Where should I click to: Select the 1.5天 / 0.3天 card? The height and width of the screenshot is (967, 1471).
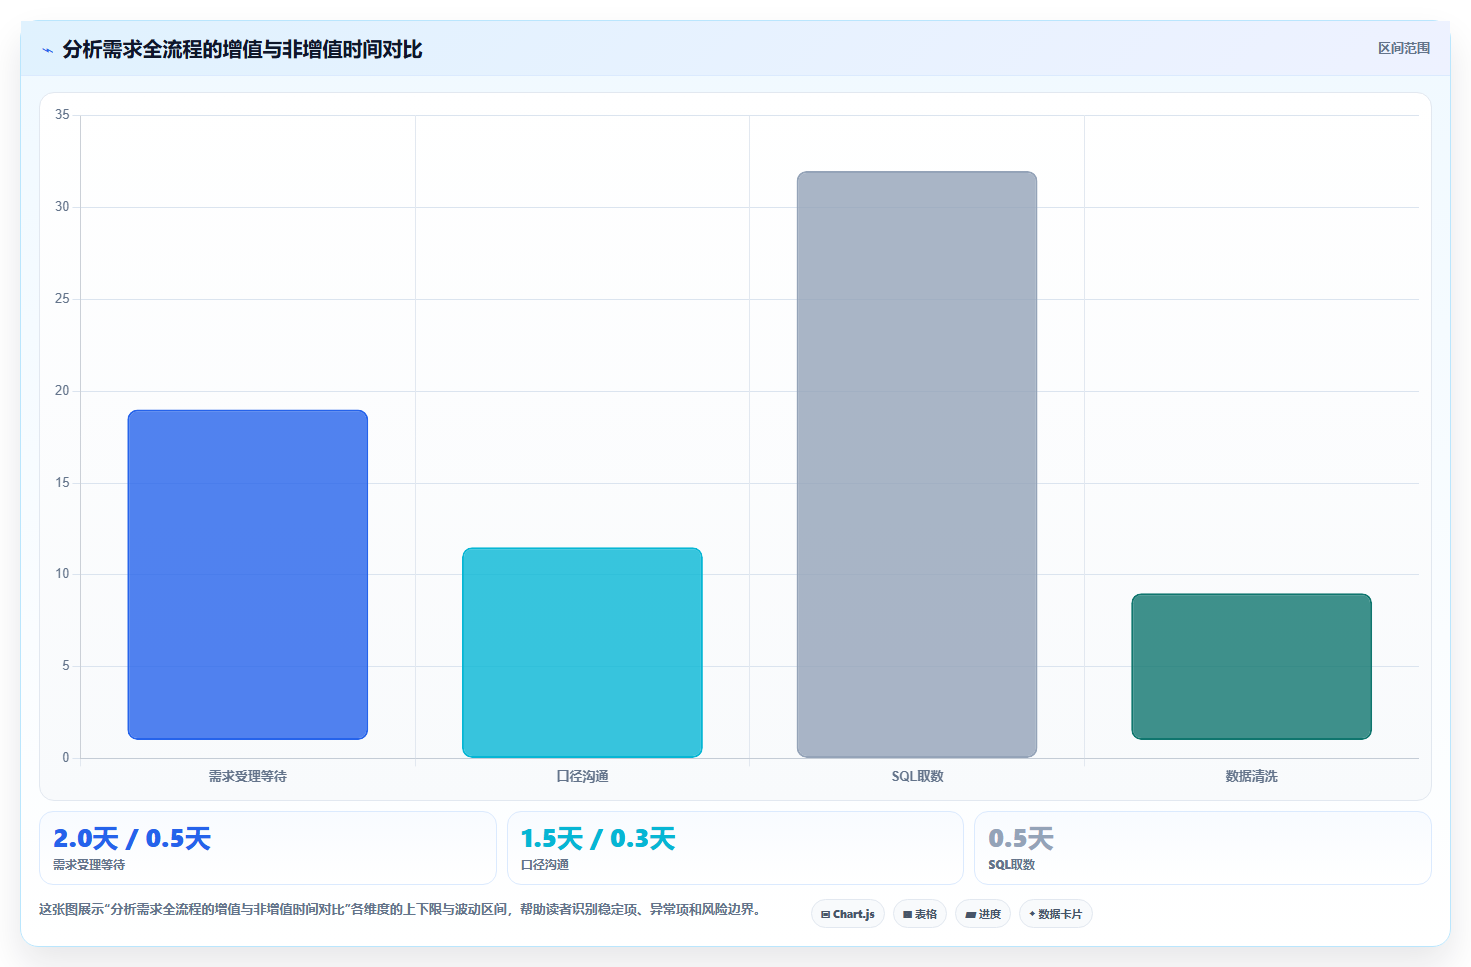coord(735,848)
